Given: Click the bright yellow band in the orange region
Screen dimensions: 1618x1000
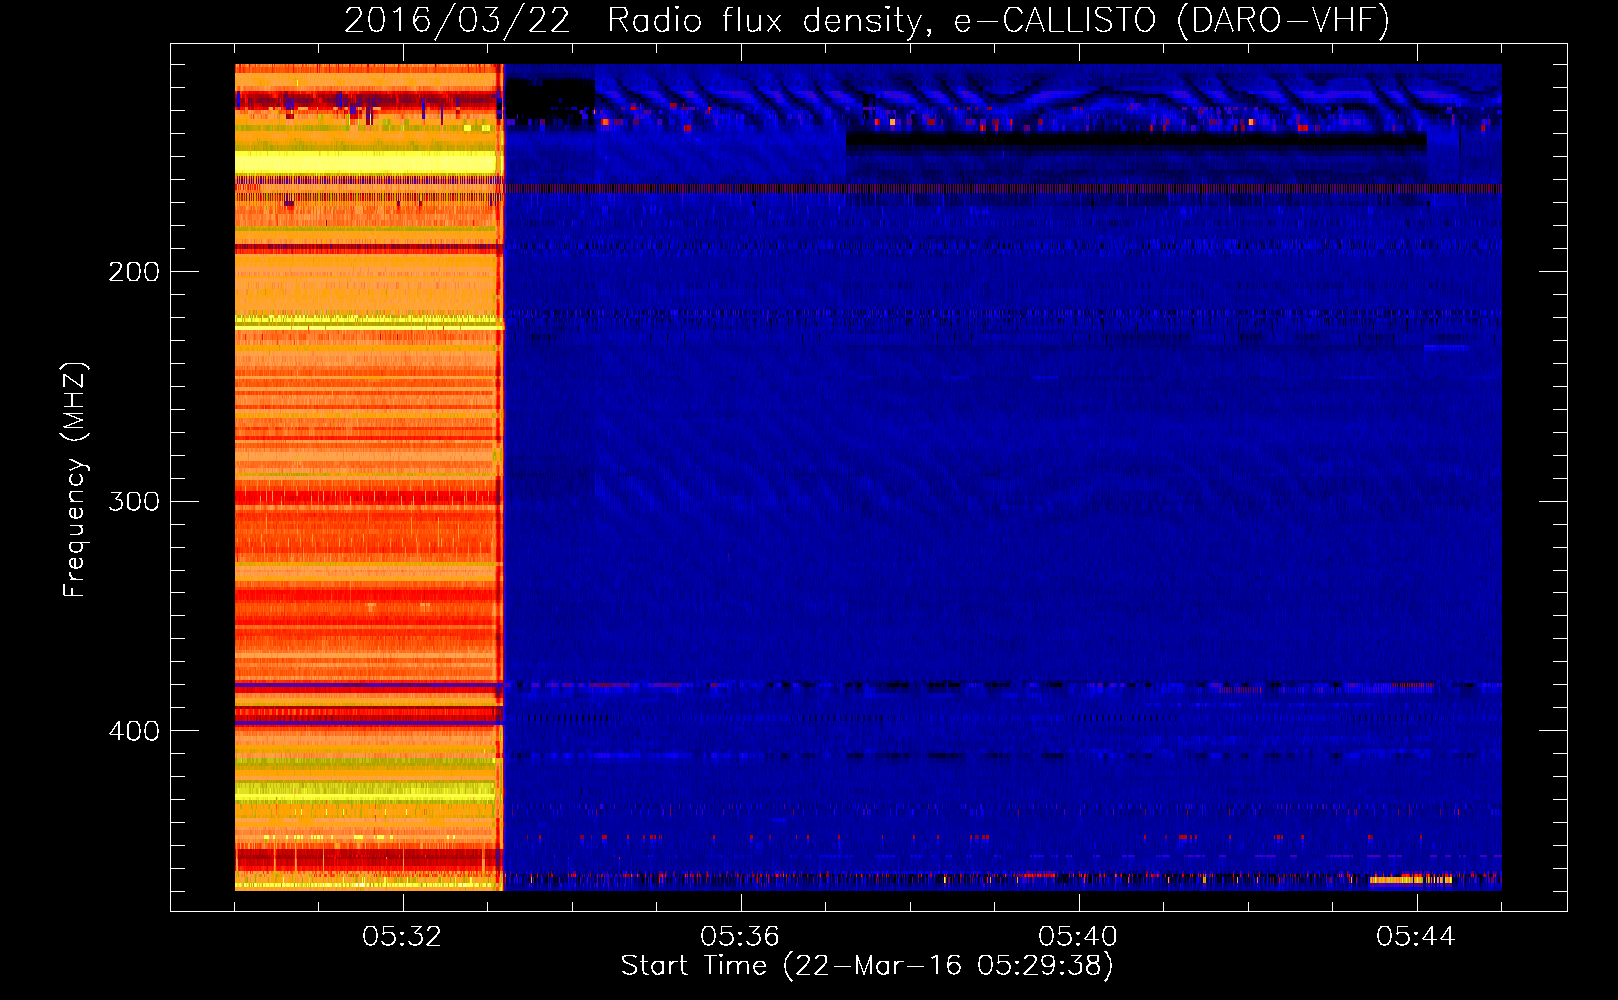Looking at the screenshot, I should coord(366,162).
